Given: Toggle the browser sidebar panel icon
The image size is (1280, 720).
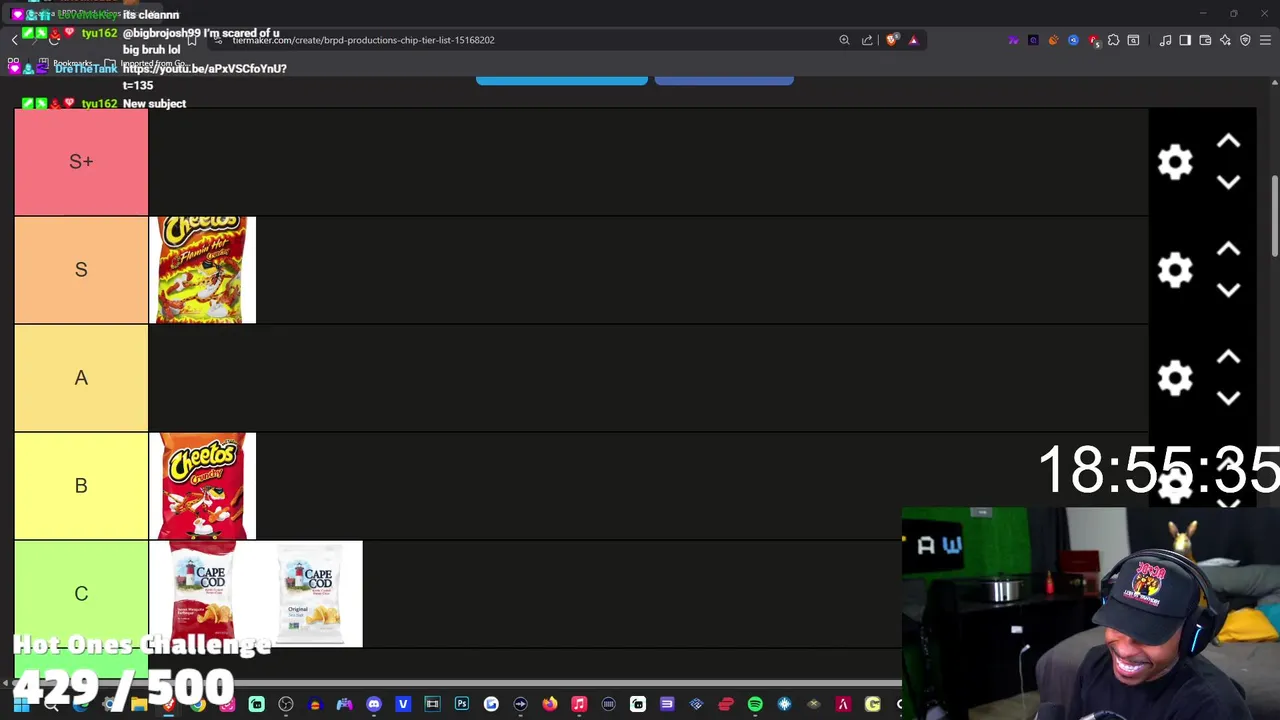Looking at the screenshot, I should coord(1185,40).
